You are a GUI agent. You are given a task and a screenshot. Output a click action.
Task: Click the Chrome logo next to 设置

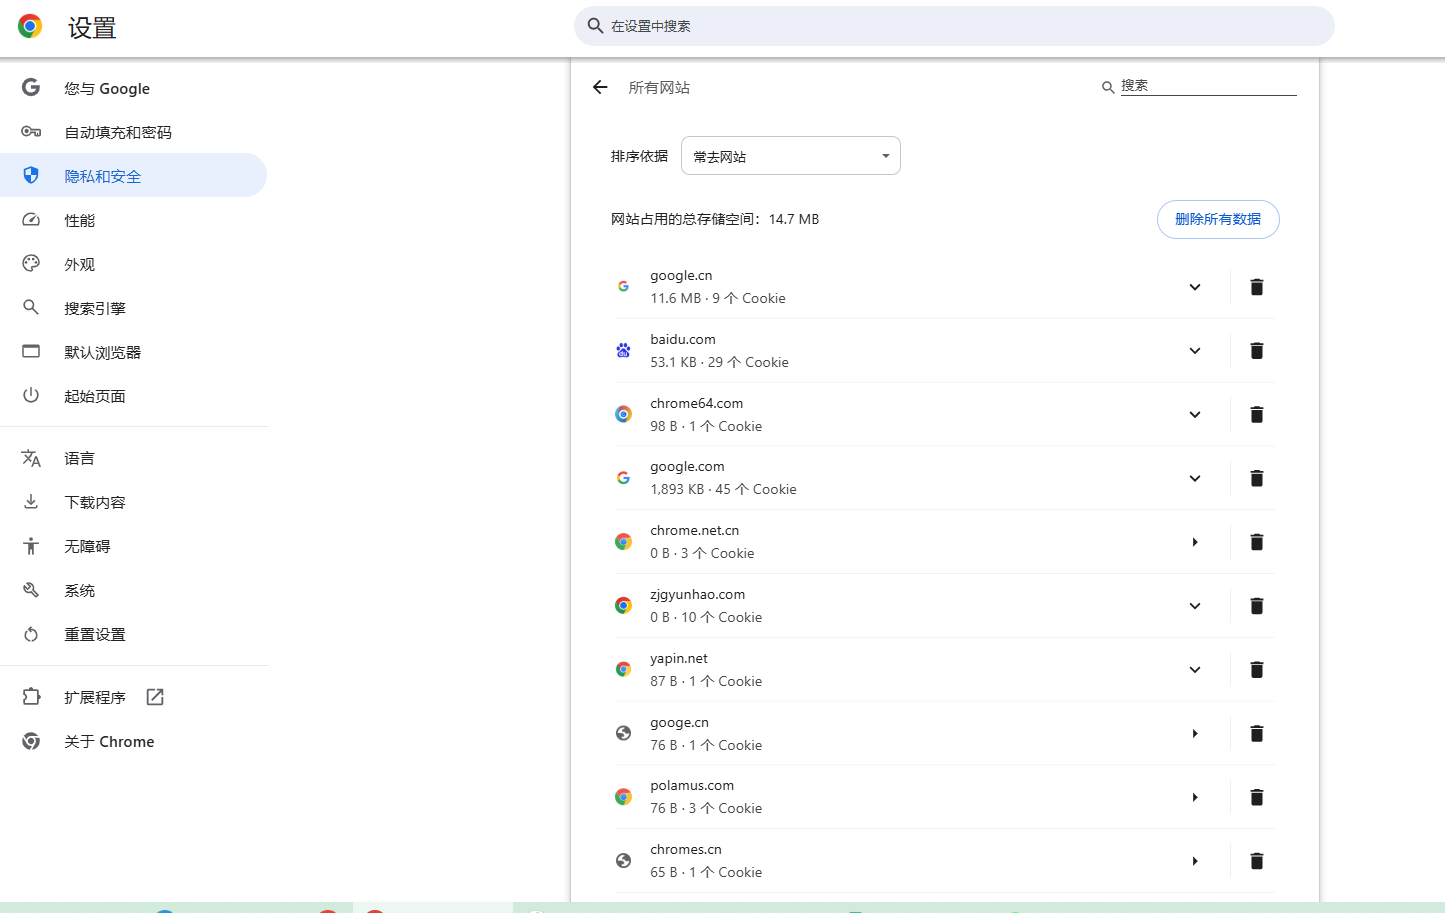(x=30, y=27)
